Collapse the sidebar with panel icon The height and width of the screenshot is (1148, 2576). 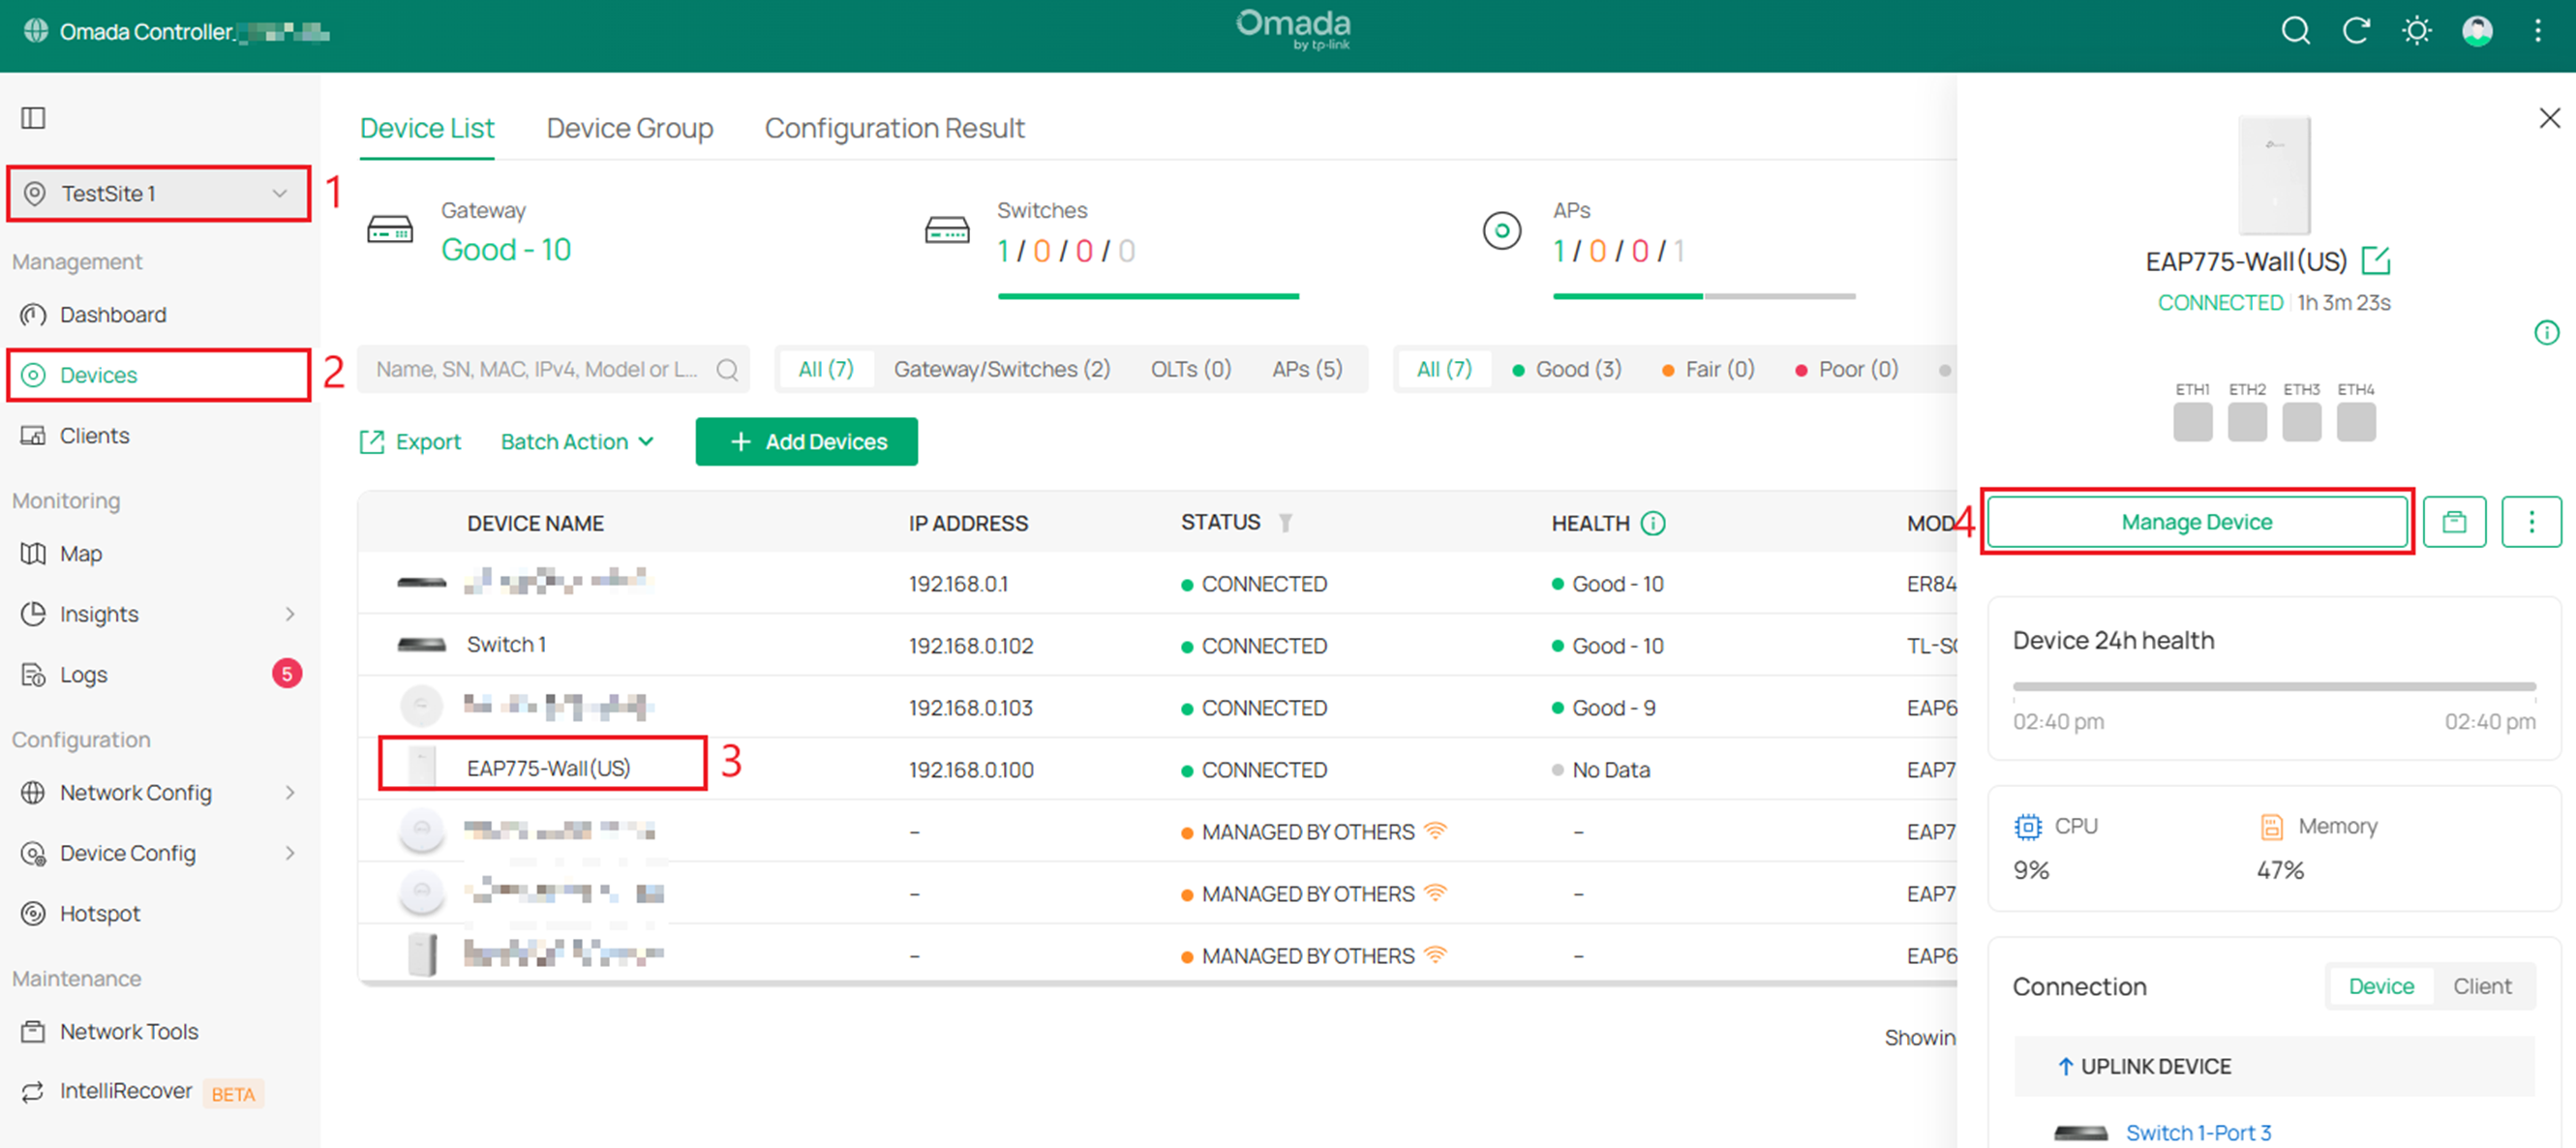click(33, 118)
